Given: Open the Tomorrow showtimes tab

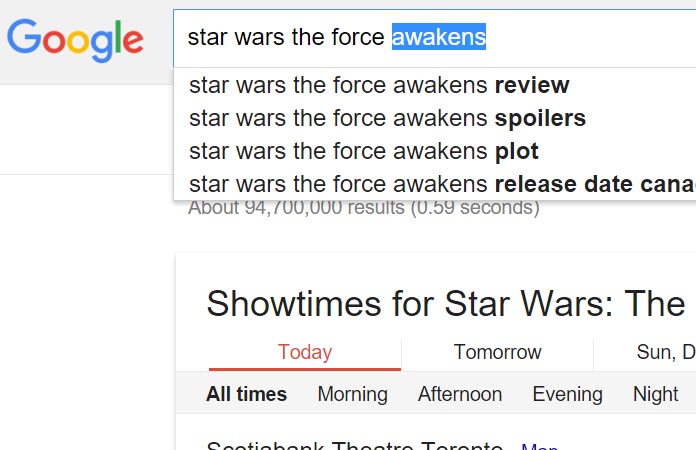Looking at the screenshot, I should 497,352.
